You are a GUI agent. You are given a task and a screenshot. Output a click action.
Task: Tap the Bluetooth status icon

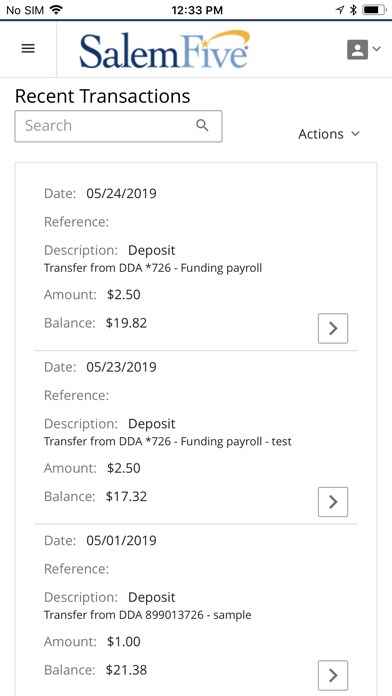point(353,9)
